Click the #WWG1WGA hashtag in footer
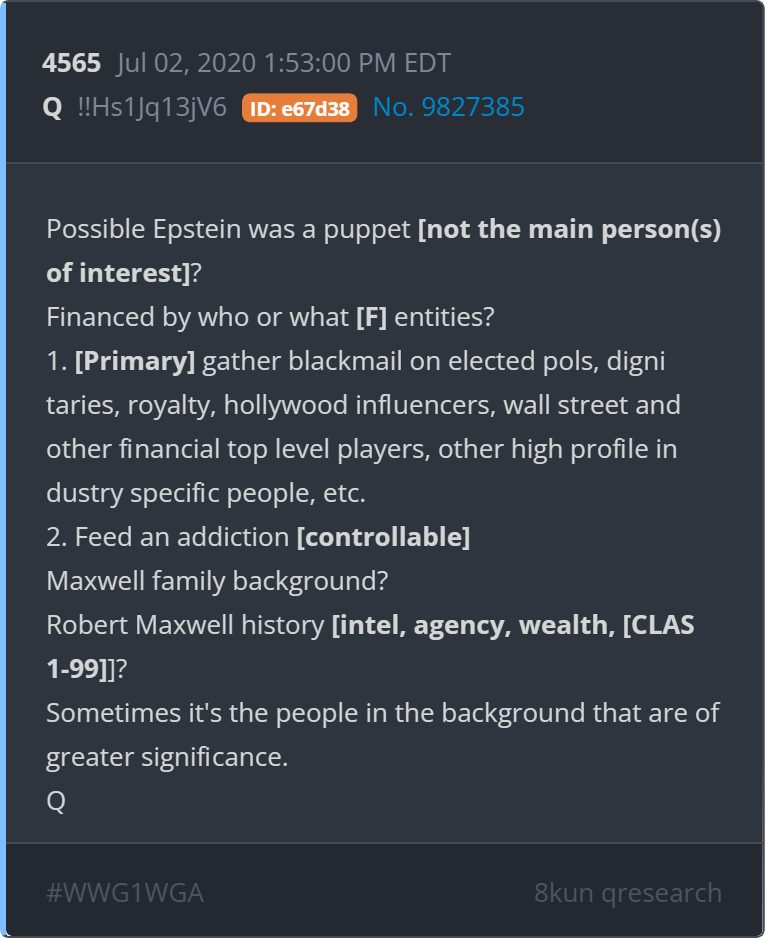This screenshot has width=766, height=938. point(125,893)
